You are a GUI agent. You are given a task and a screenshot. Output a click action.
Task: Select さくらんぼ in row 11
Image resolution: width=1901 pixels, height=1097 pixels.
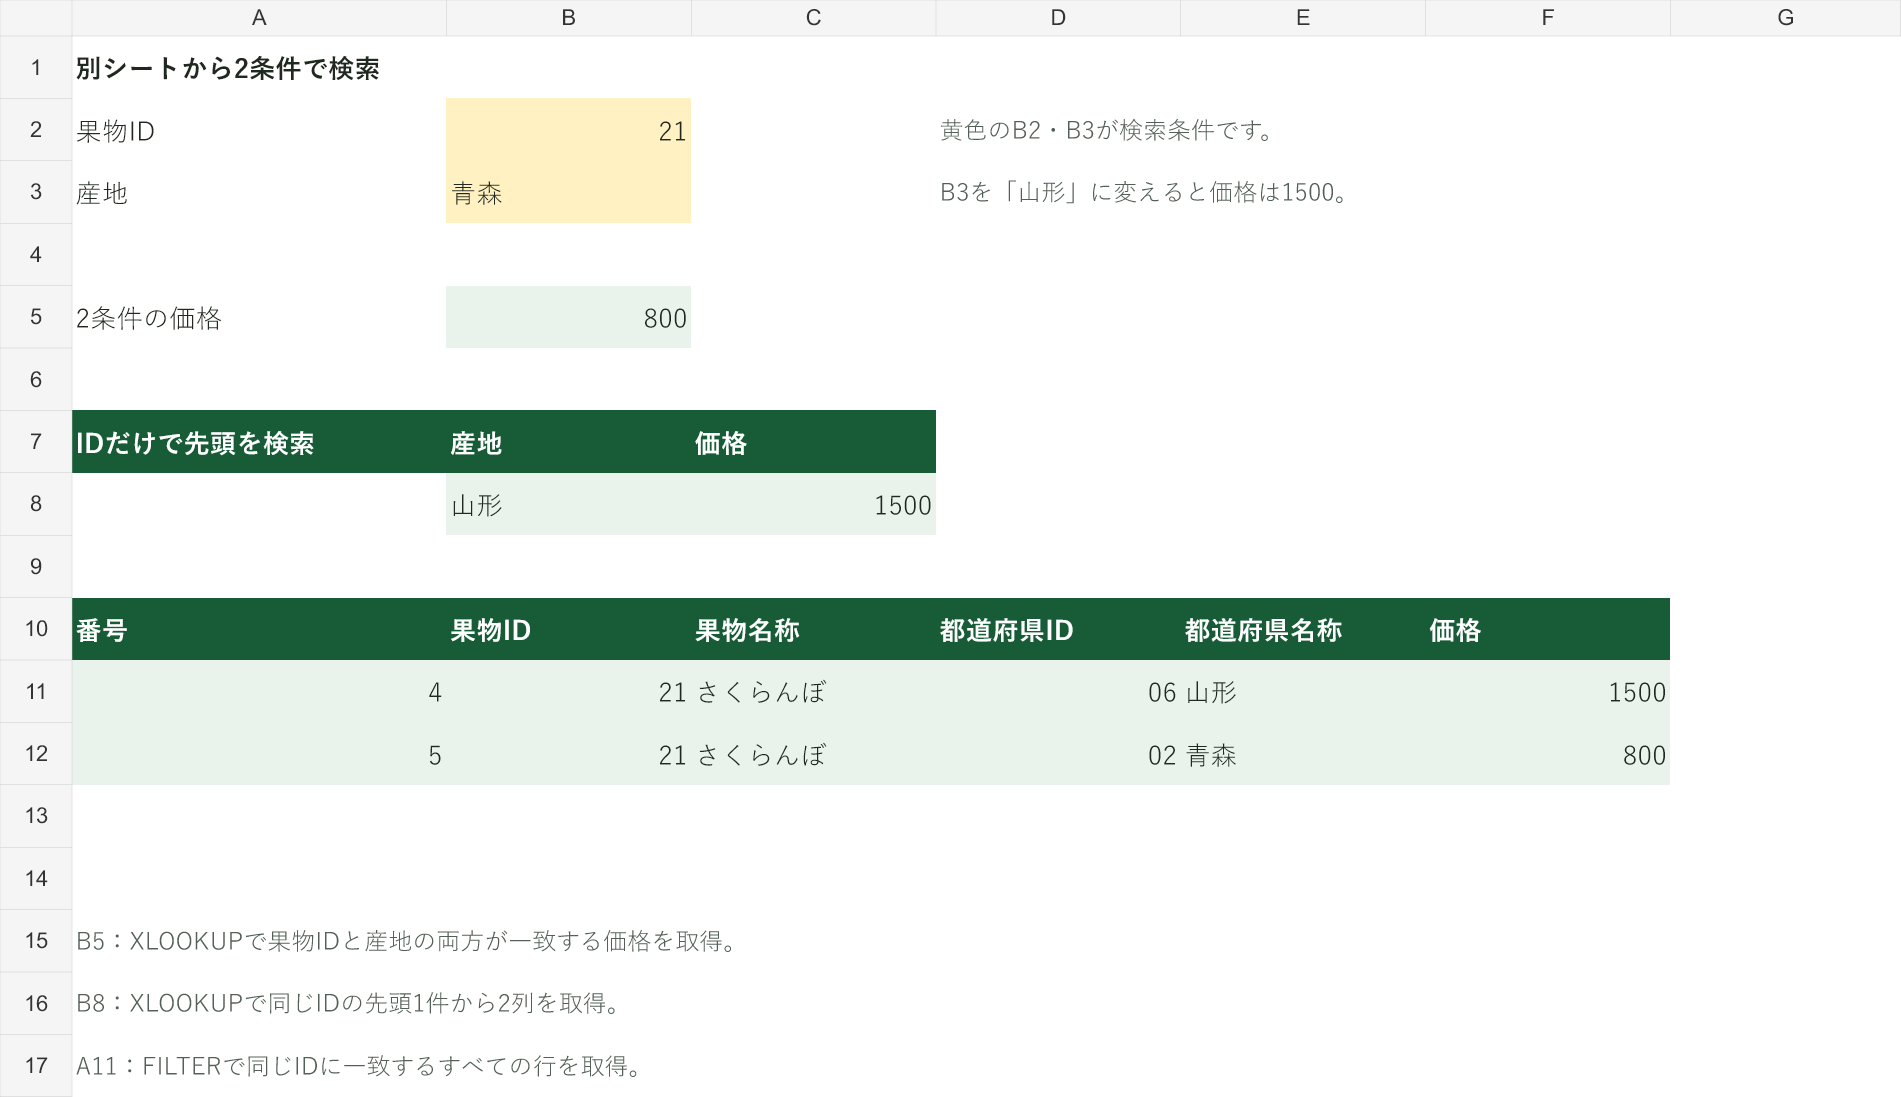[813, 692]
